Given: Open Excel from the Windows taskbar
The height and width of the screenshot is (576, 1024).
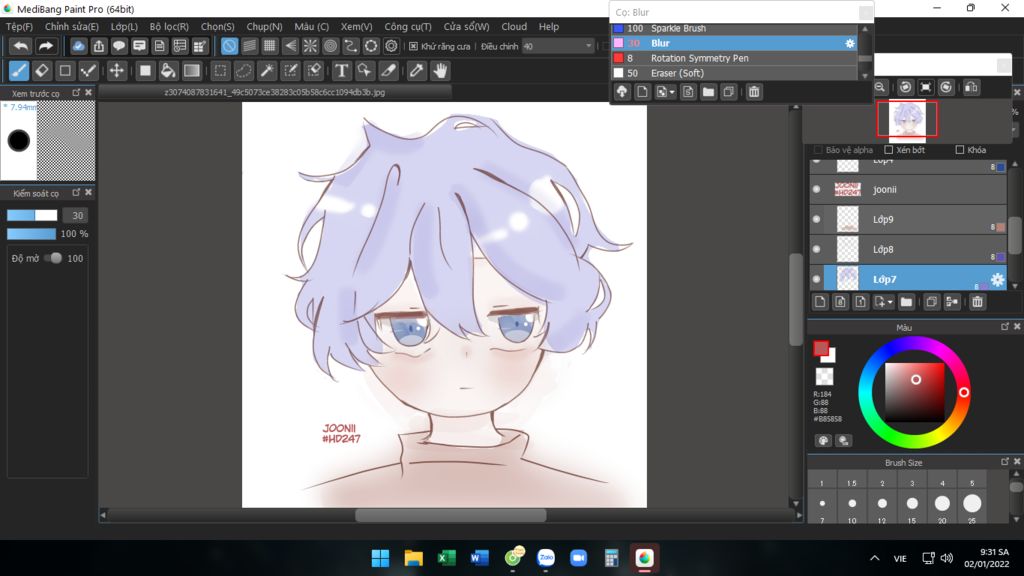Looking at the screenshot, I should pos(447,558).
